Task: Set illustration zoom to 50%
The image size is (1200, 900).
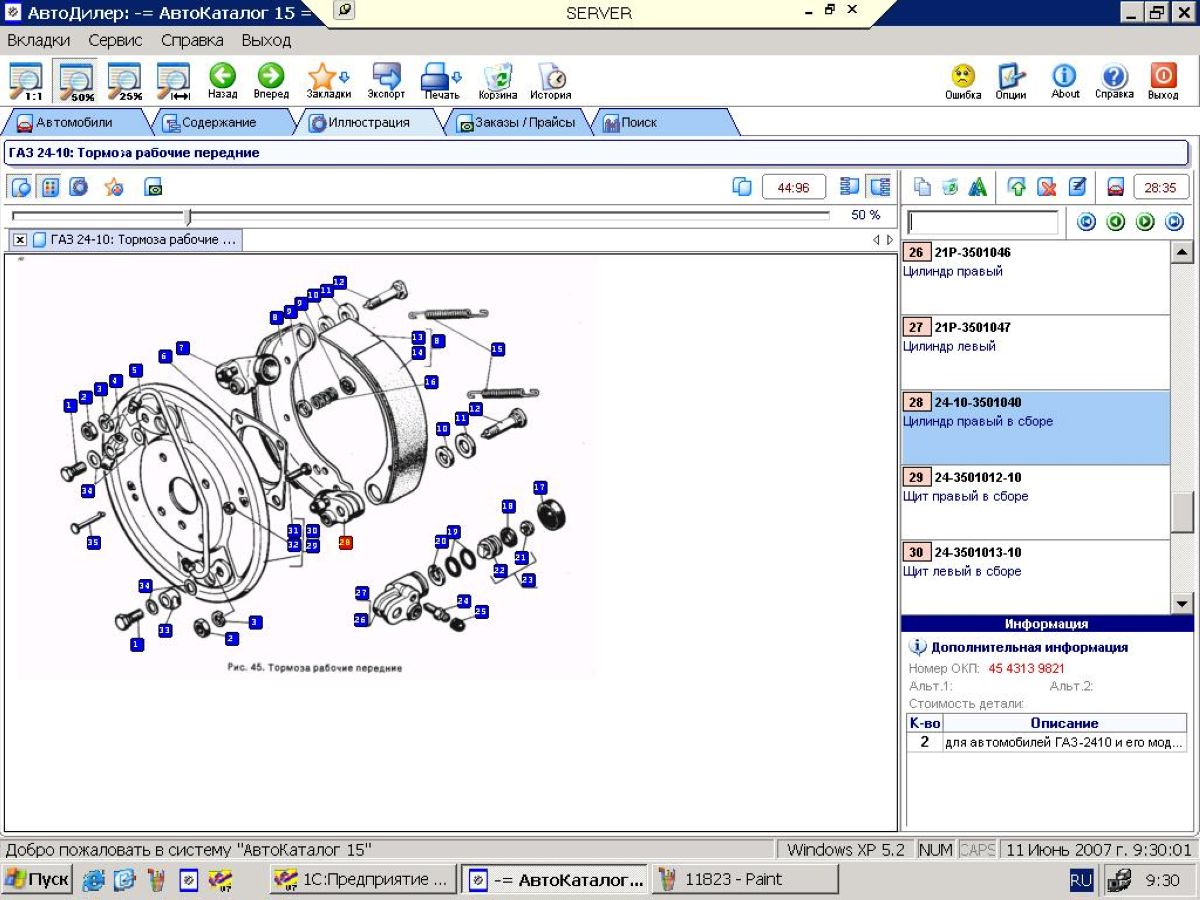Action: tap(76, 81)
